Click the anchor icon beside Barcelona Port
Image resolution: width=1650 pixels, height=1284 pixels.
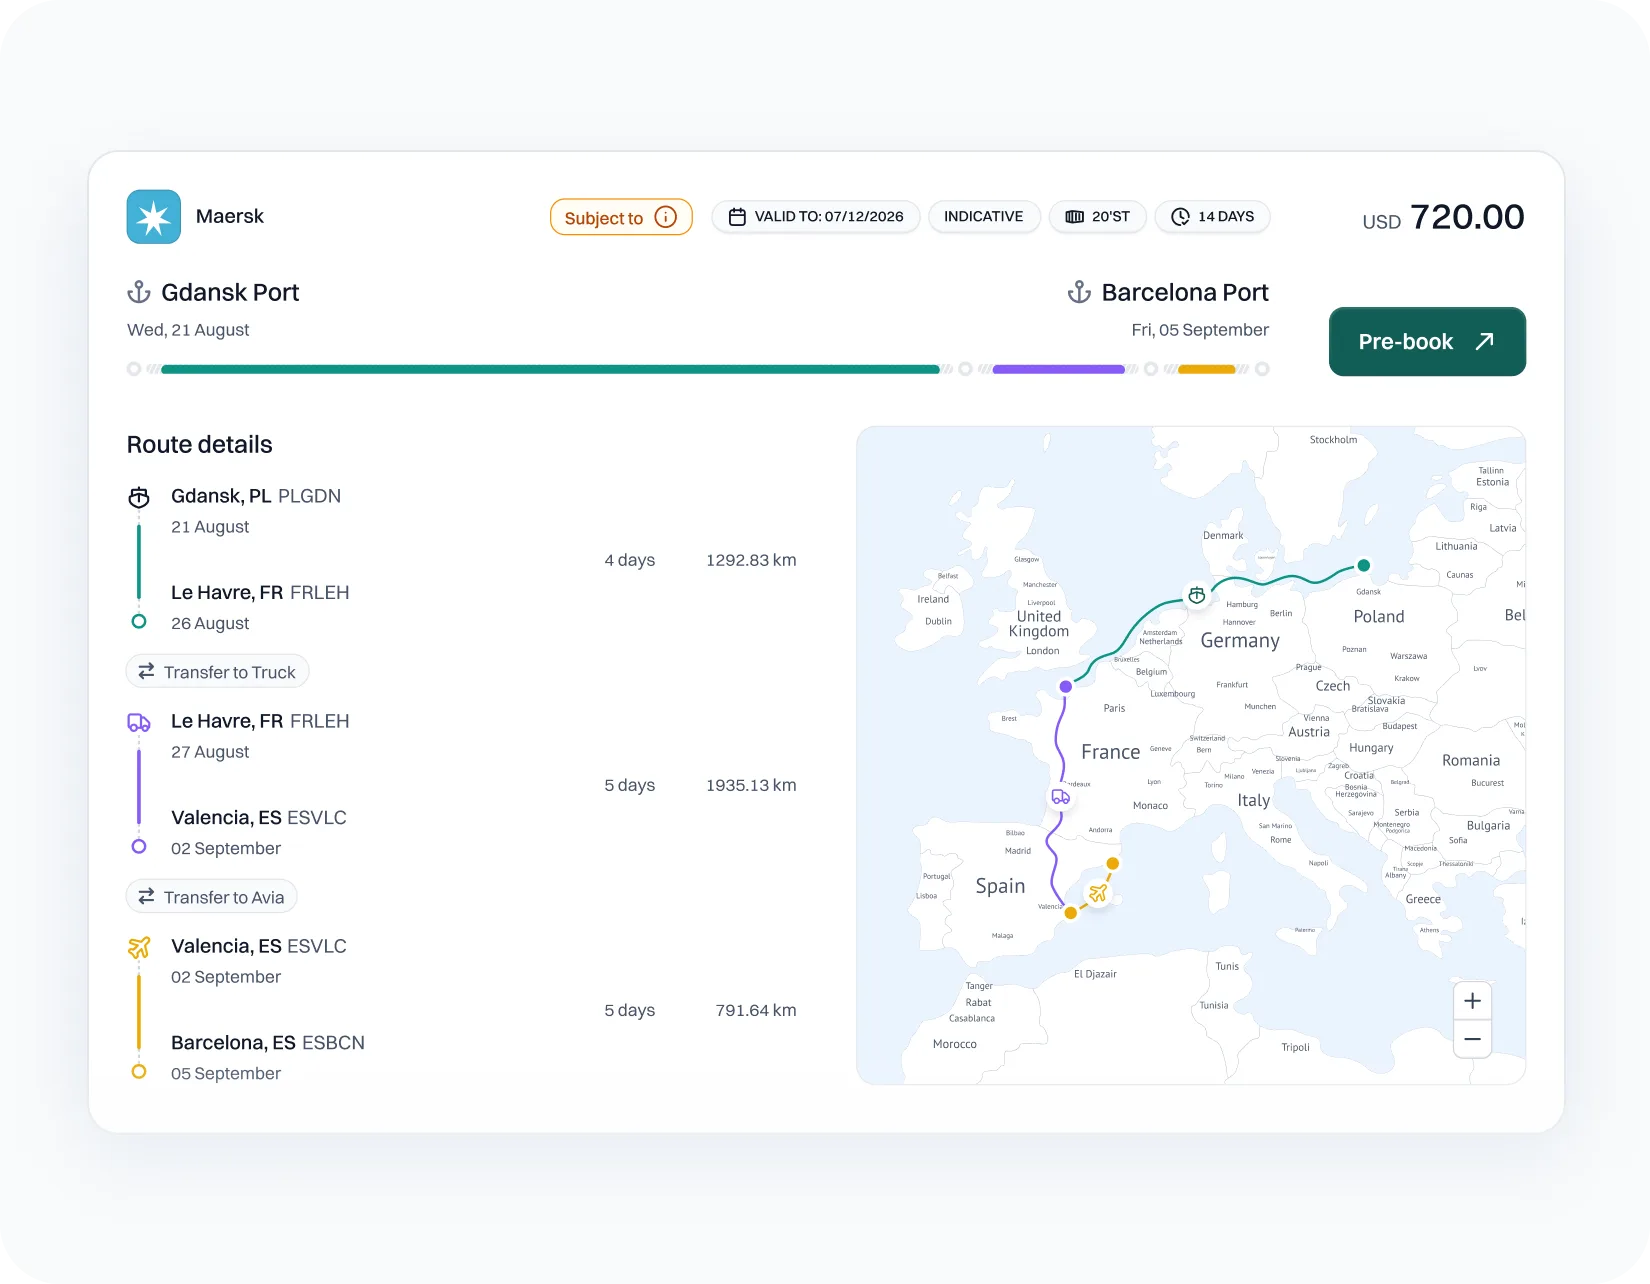[x=1079, y=292]
